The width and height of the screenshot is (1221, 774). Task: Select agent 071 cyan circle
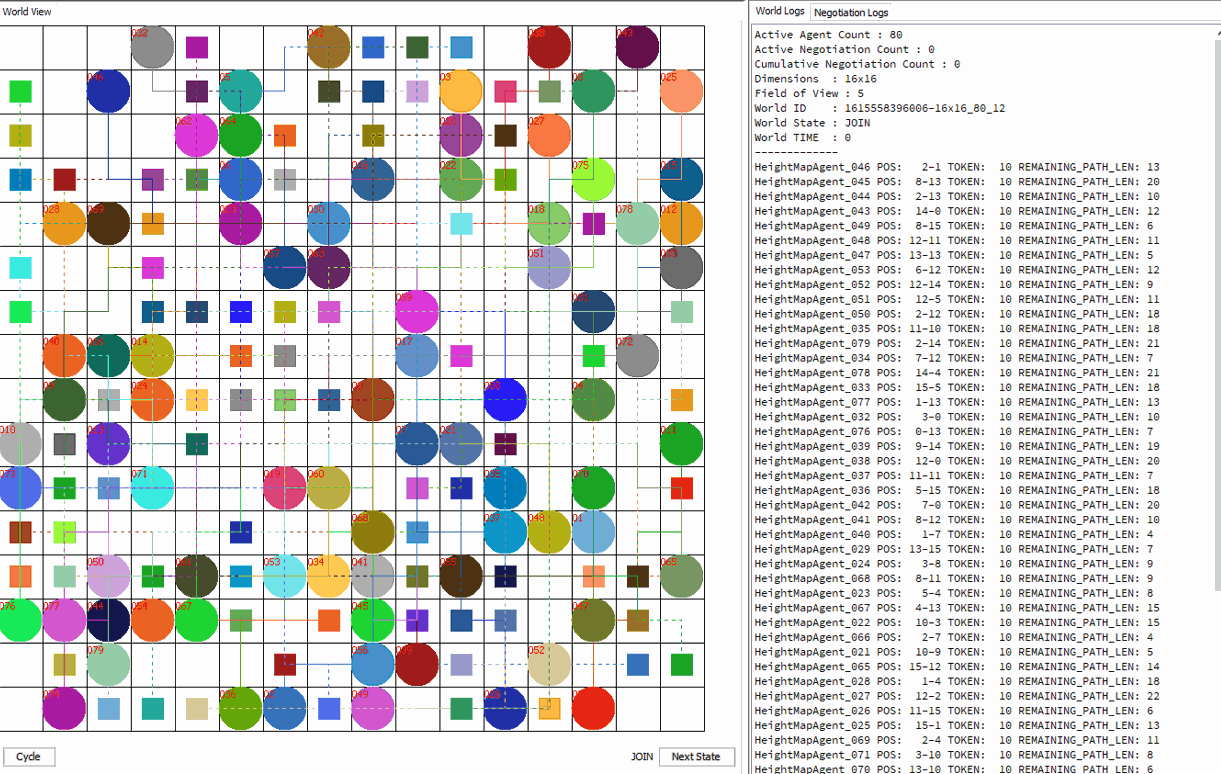click(x=153, y=488)
